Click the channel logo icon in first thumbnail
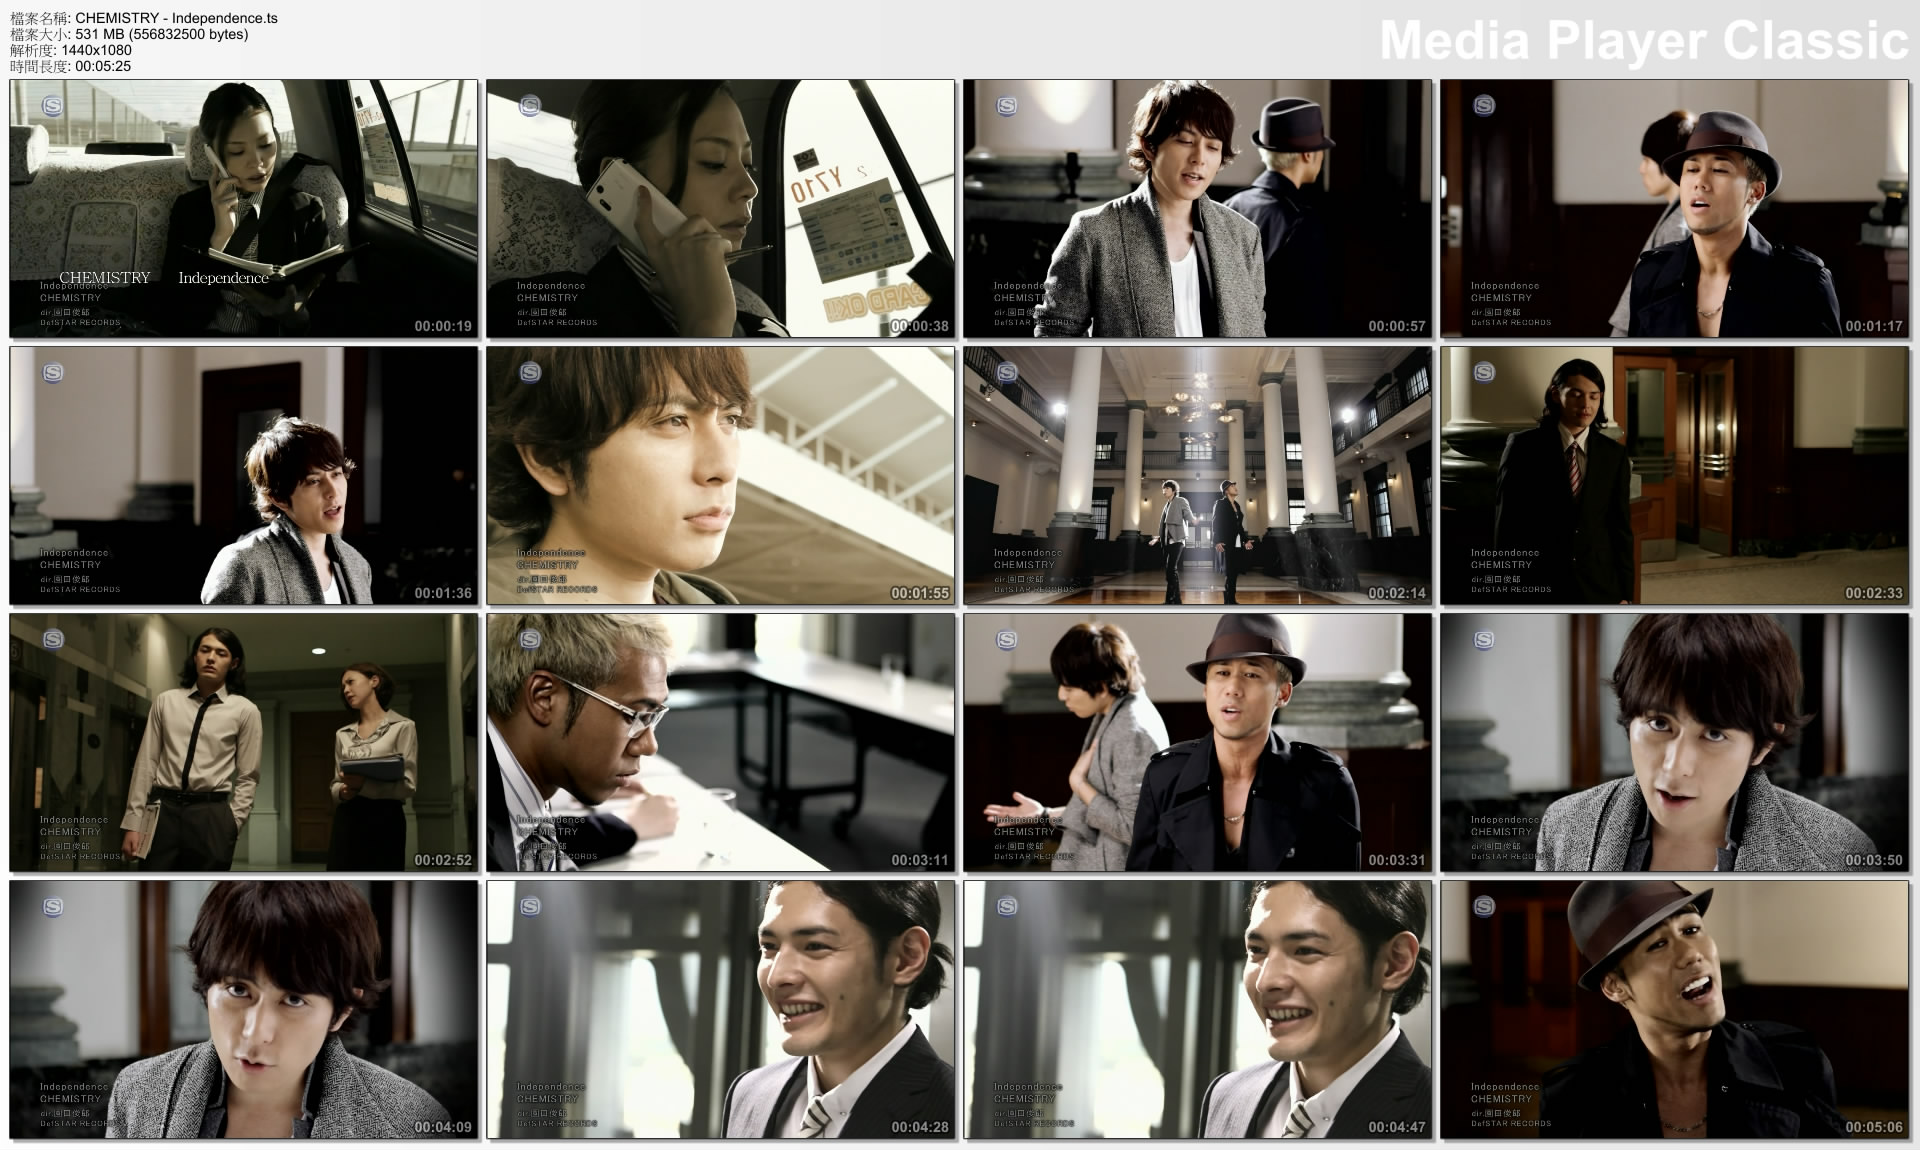The image size is (1920, 1150). click(53, 105)
